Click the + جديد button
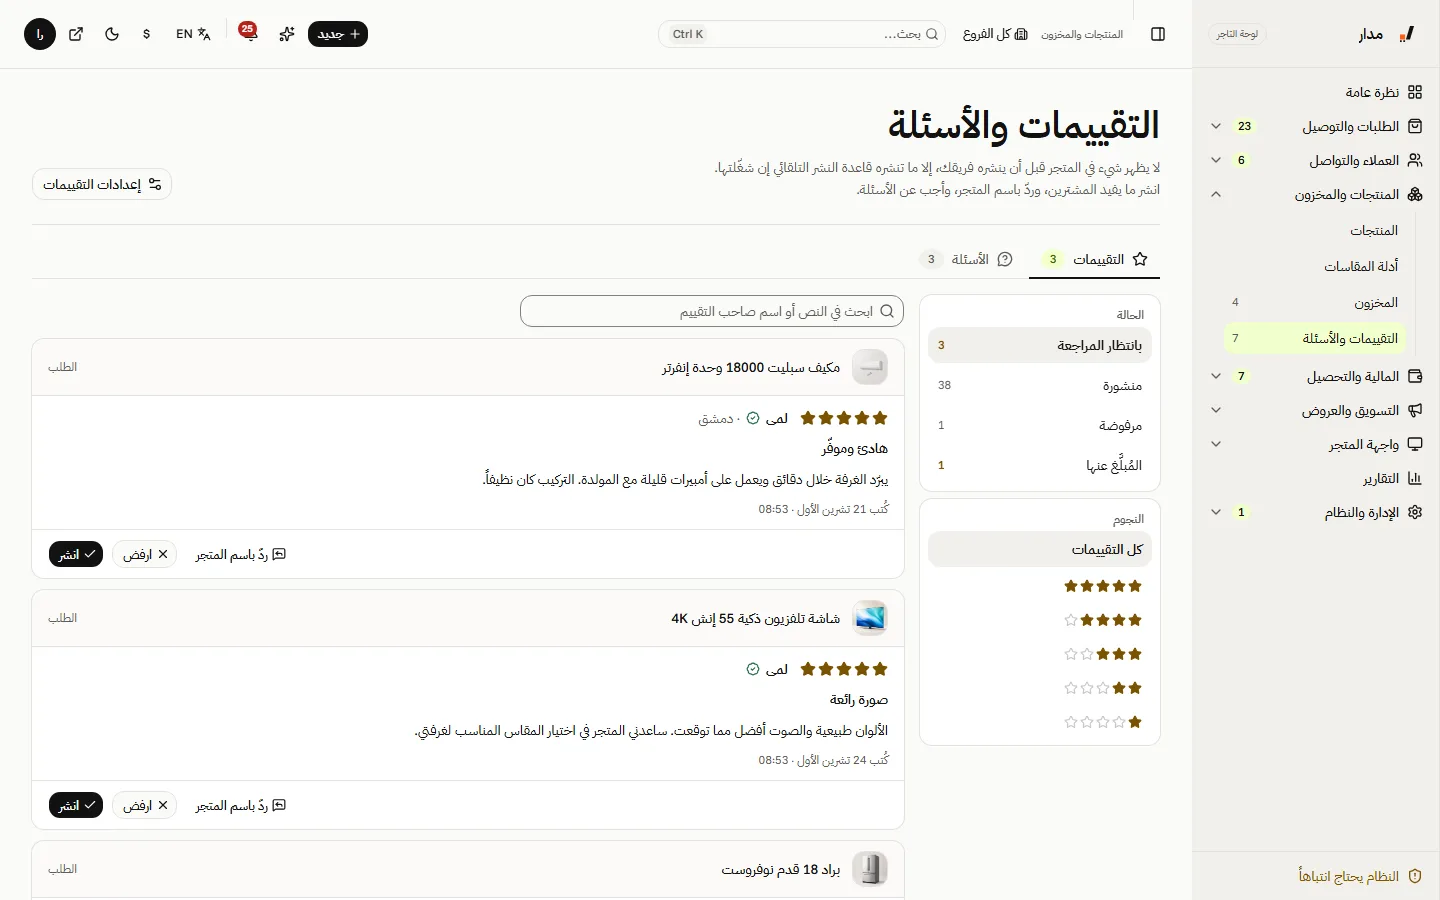Viewport: 1440px width, 900px height. tap(338, 34)
